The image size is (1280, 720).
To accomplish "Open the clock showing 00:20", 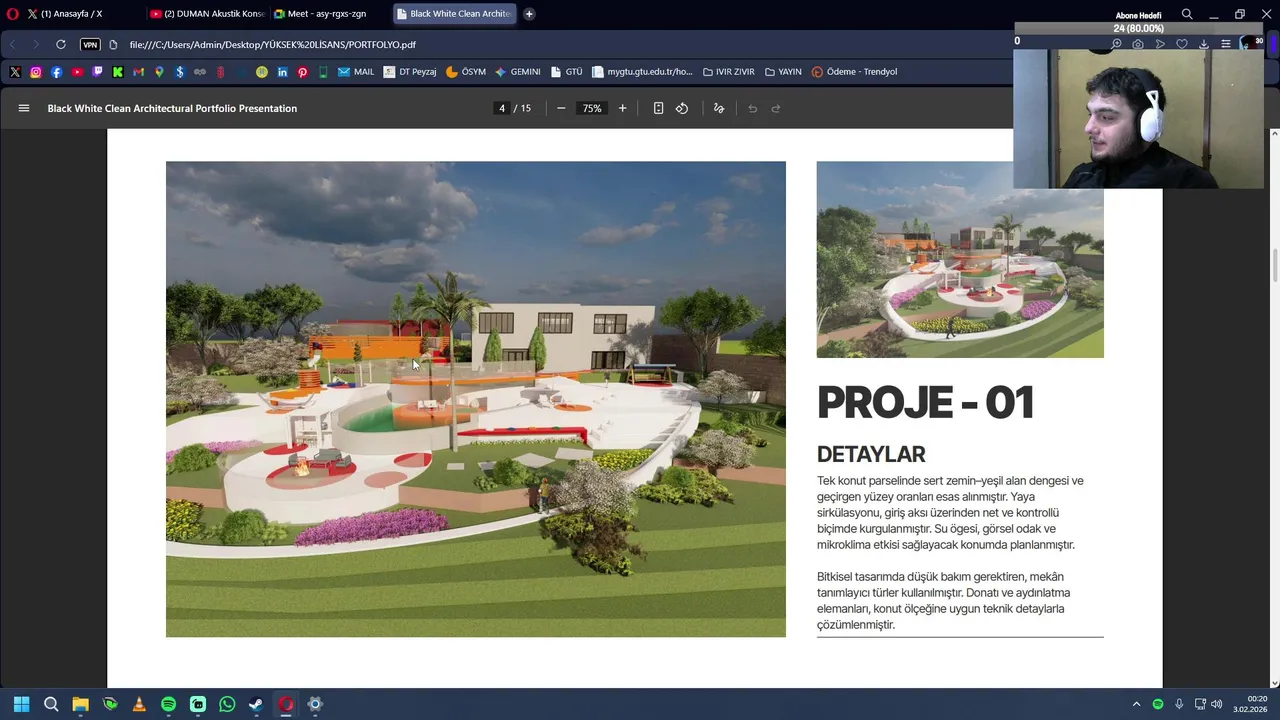I will pos(1251,704).
